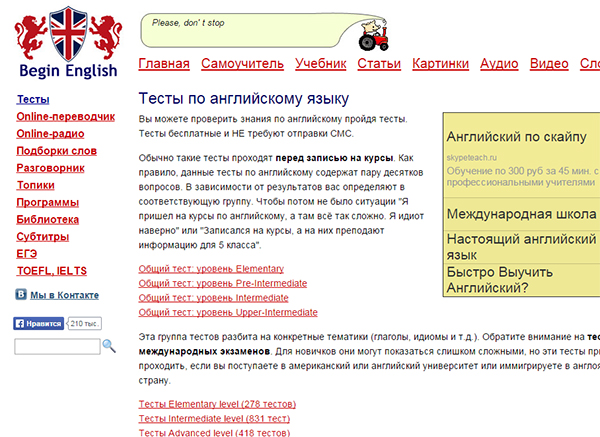Select Аудио in the top navigation
600x437 pixels.
[499, 64]
